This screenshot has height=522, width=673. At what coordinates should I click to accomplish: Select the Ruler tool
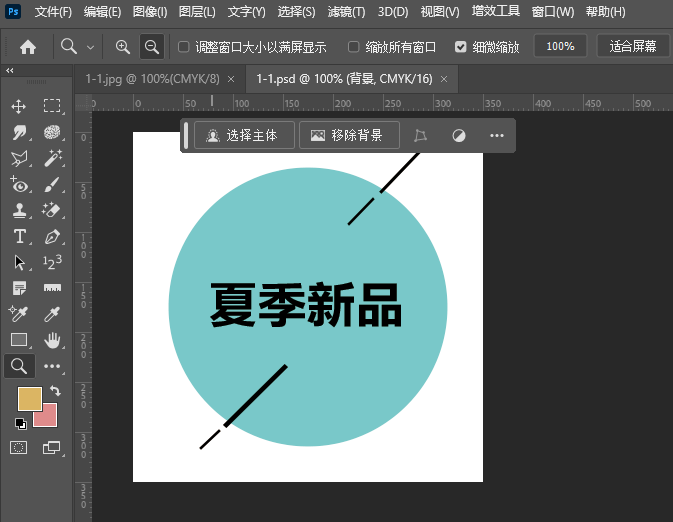[x=52, y=288]
